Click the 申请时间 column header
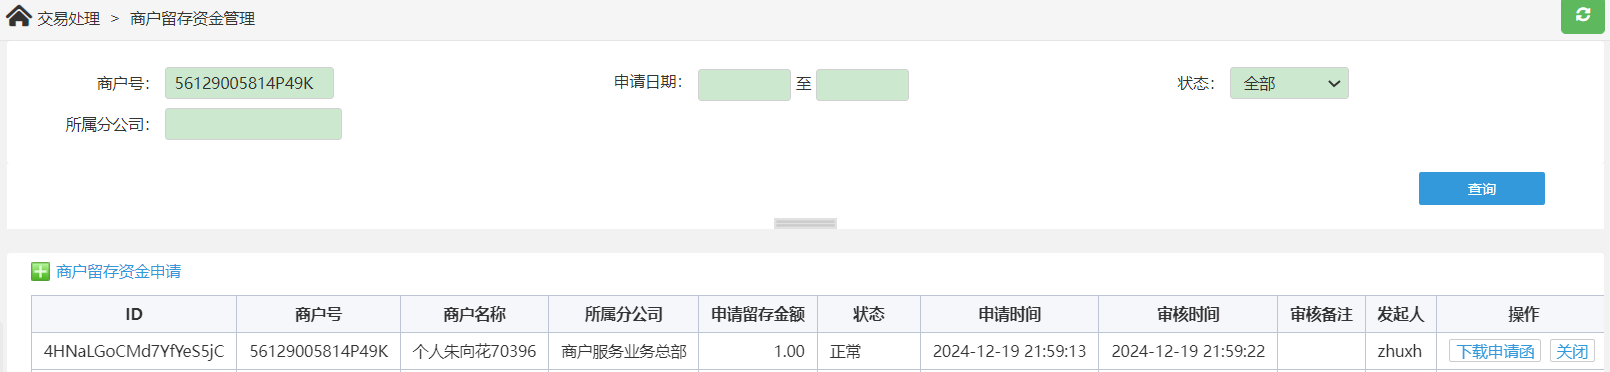Screen dimensions: 1610x372 pyautogui.click(x=1009, y=314)
